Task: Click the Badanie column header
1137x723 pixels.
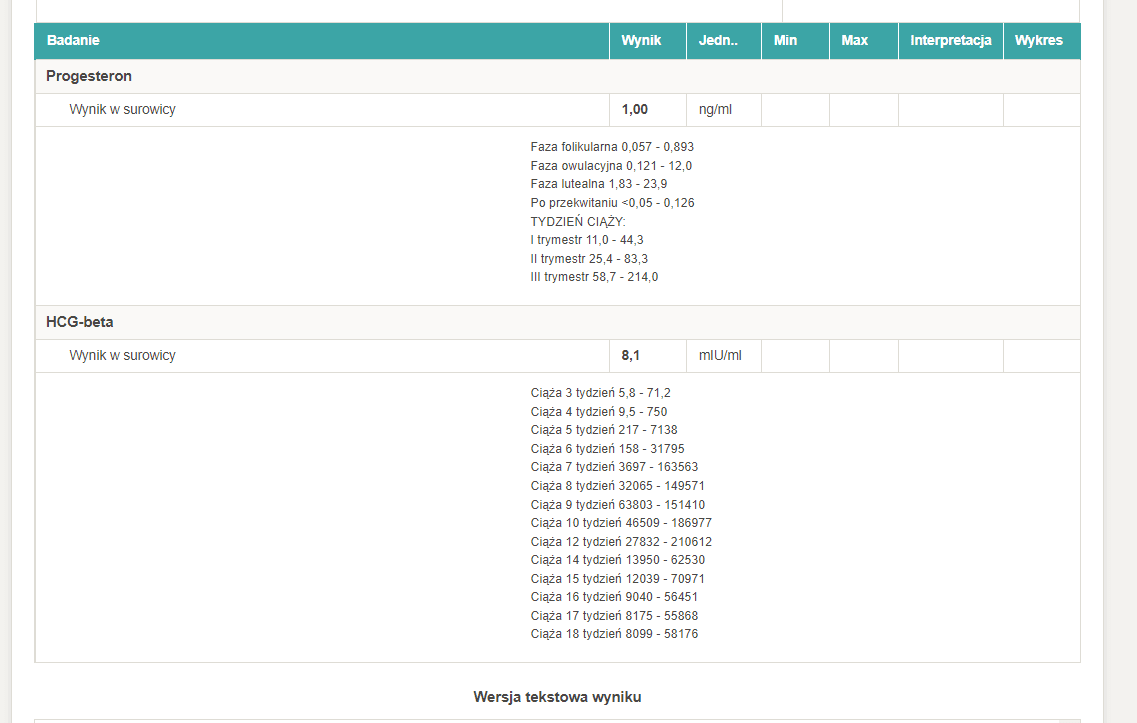Action: point(73,41)
